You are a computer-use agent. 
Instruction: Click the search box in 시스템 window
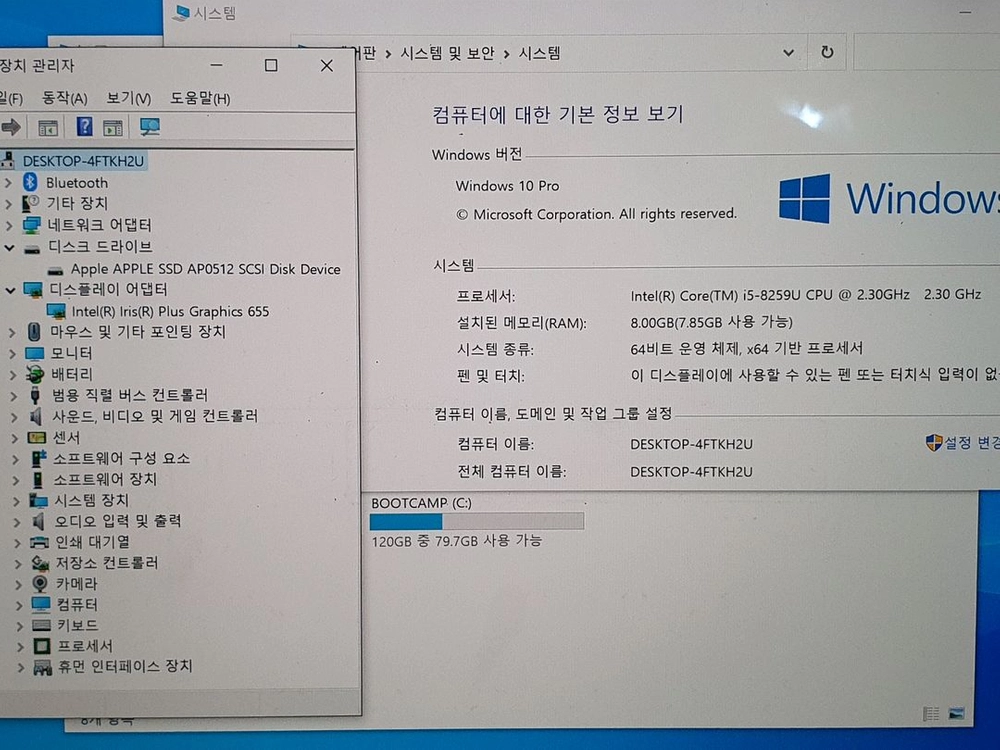(x=926, y=52)
